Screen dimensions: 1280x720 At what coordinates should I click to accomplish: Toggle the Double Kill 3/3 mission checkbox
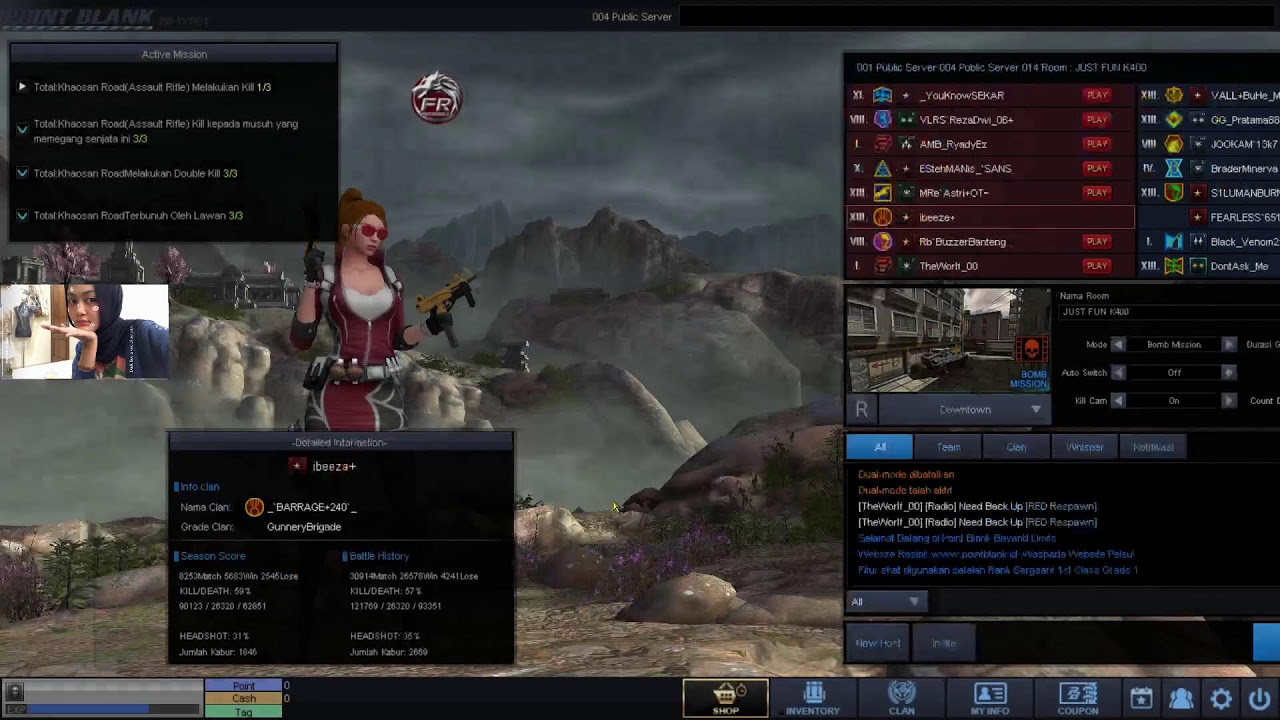pos(22,173)
